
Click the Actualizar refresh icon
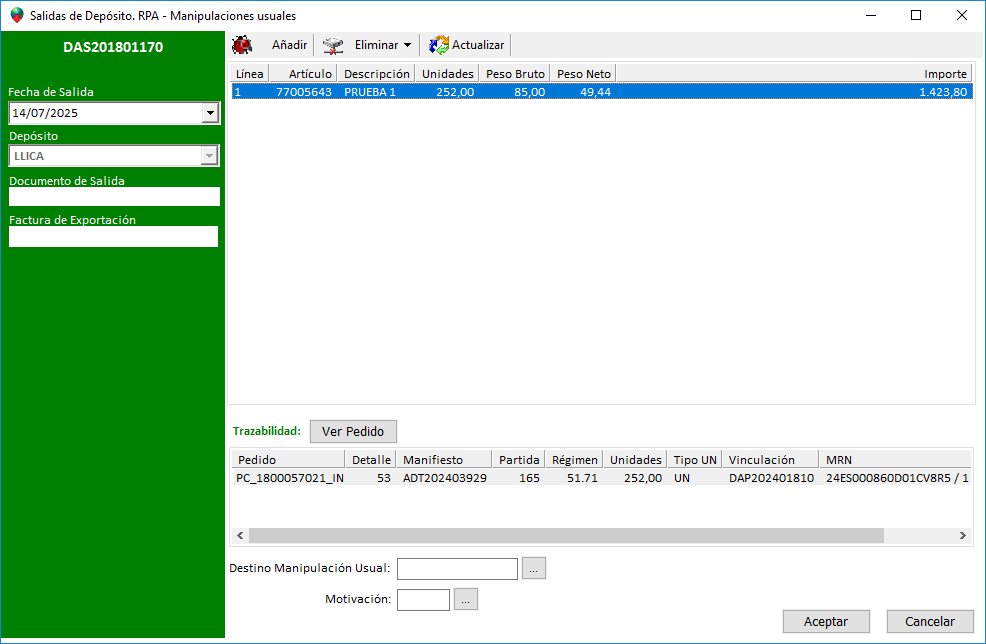[439, 45]
